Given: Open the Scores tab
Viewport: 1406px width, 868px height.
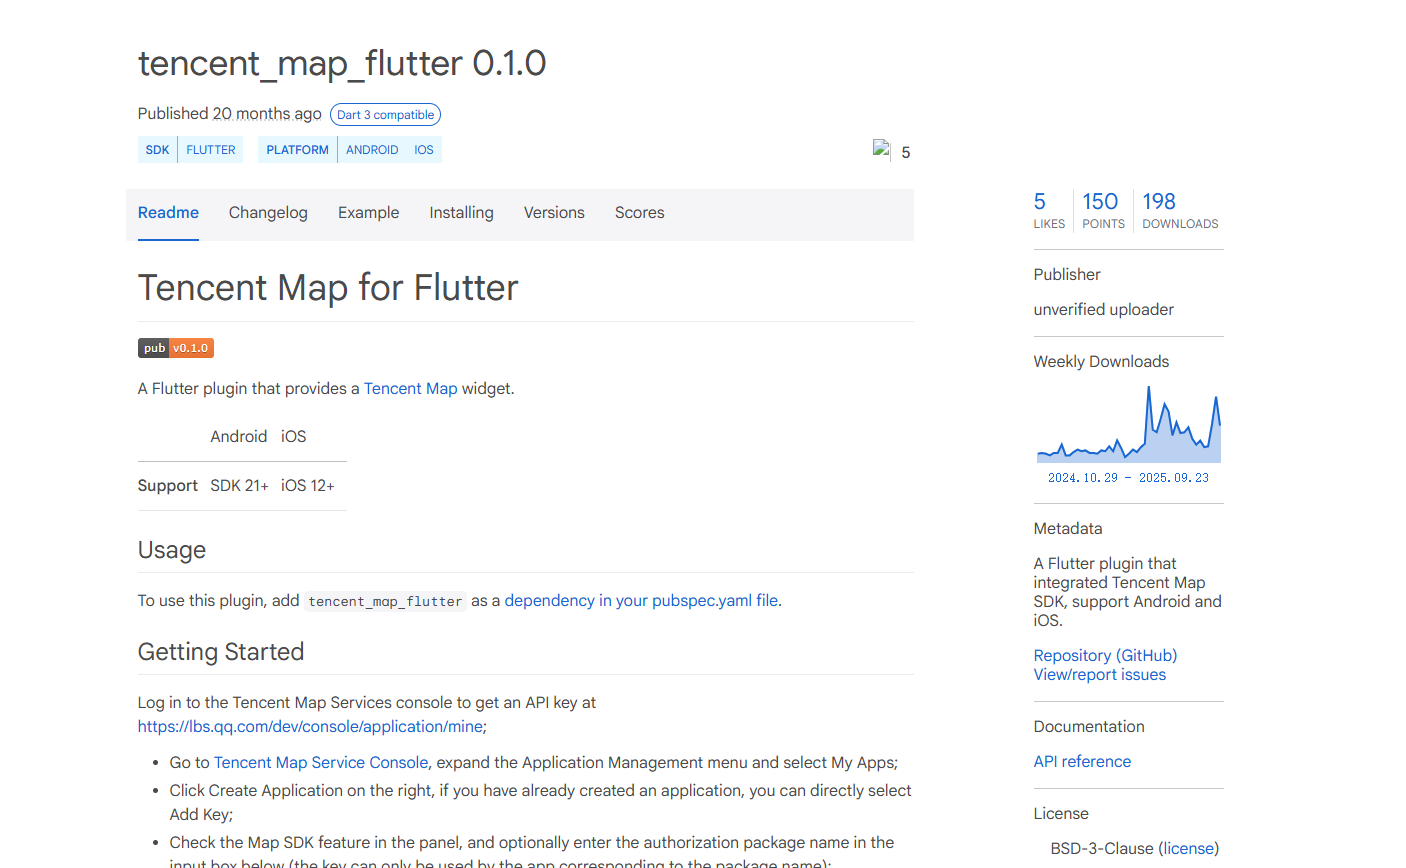Looking at the screenshot, I should [x=639, y=213].
